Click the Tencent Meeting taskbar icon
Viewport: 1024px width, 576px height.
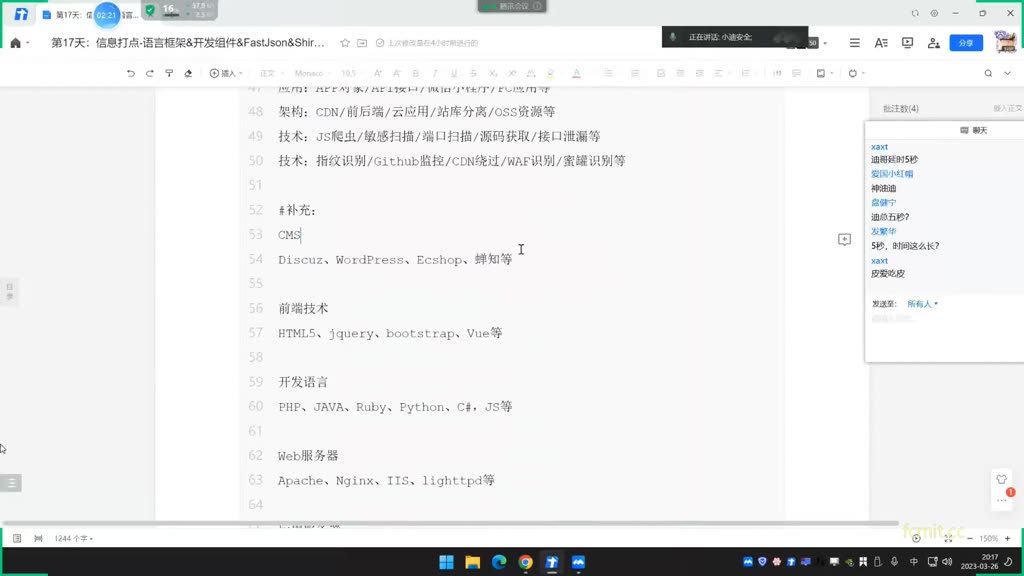pos(578,562)
